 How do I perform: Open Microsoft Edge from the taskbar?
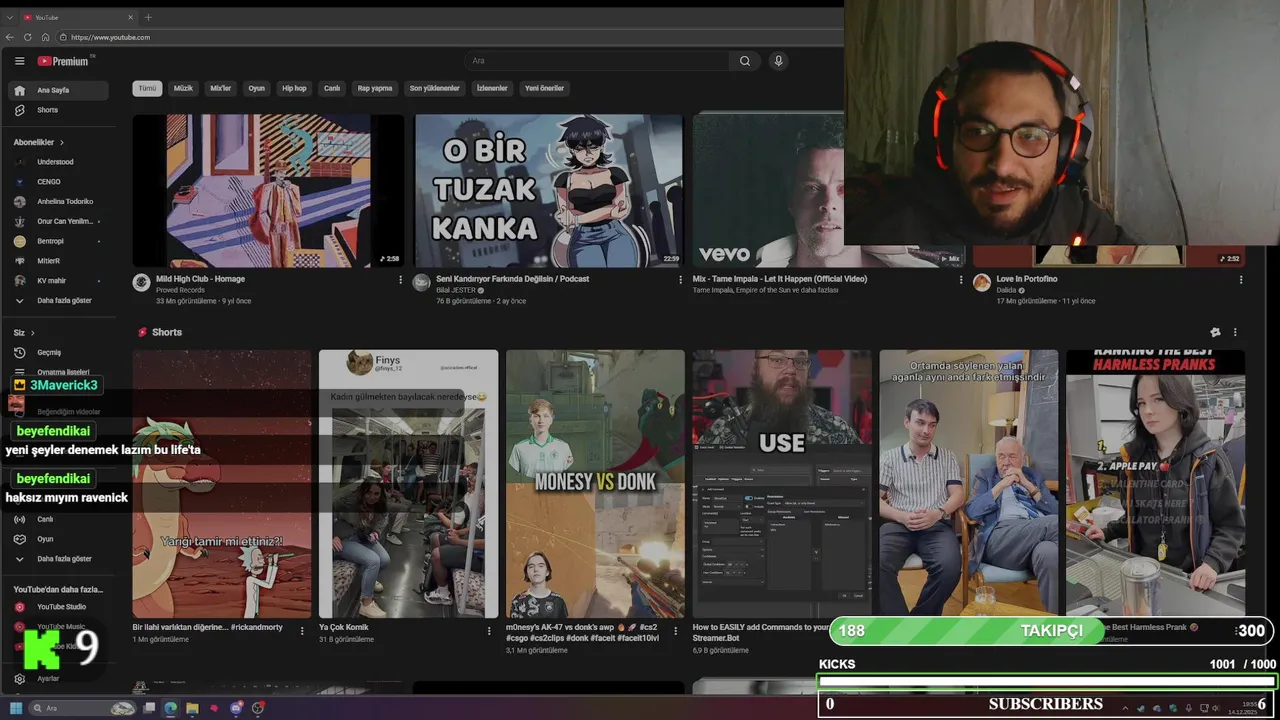(x=170, y=708)
